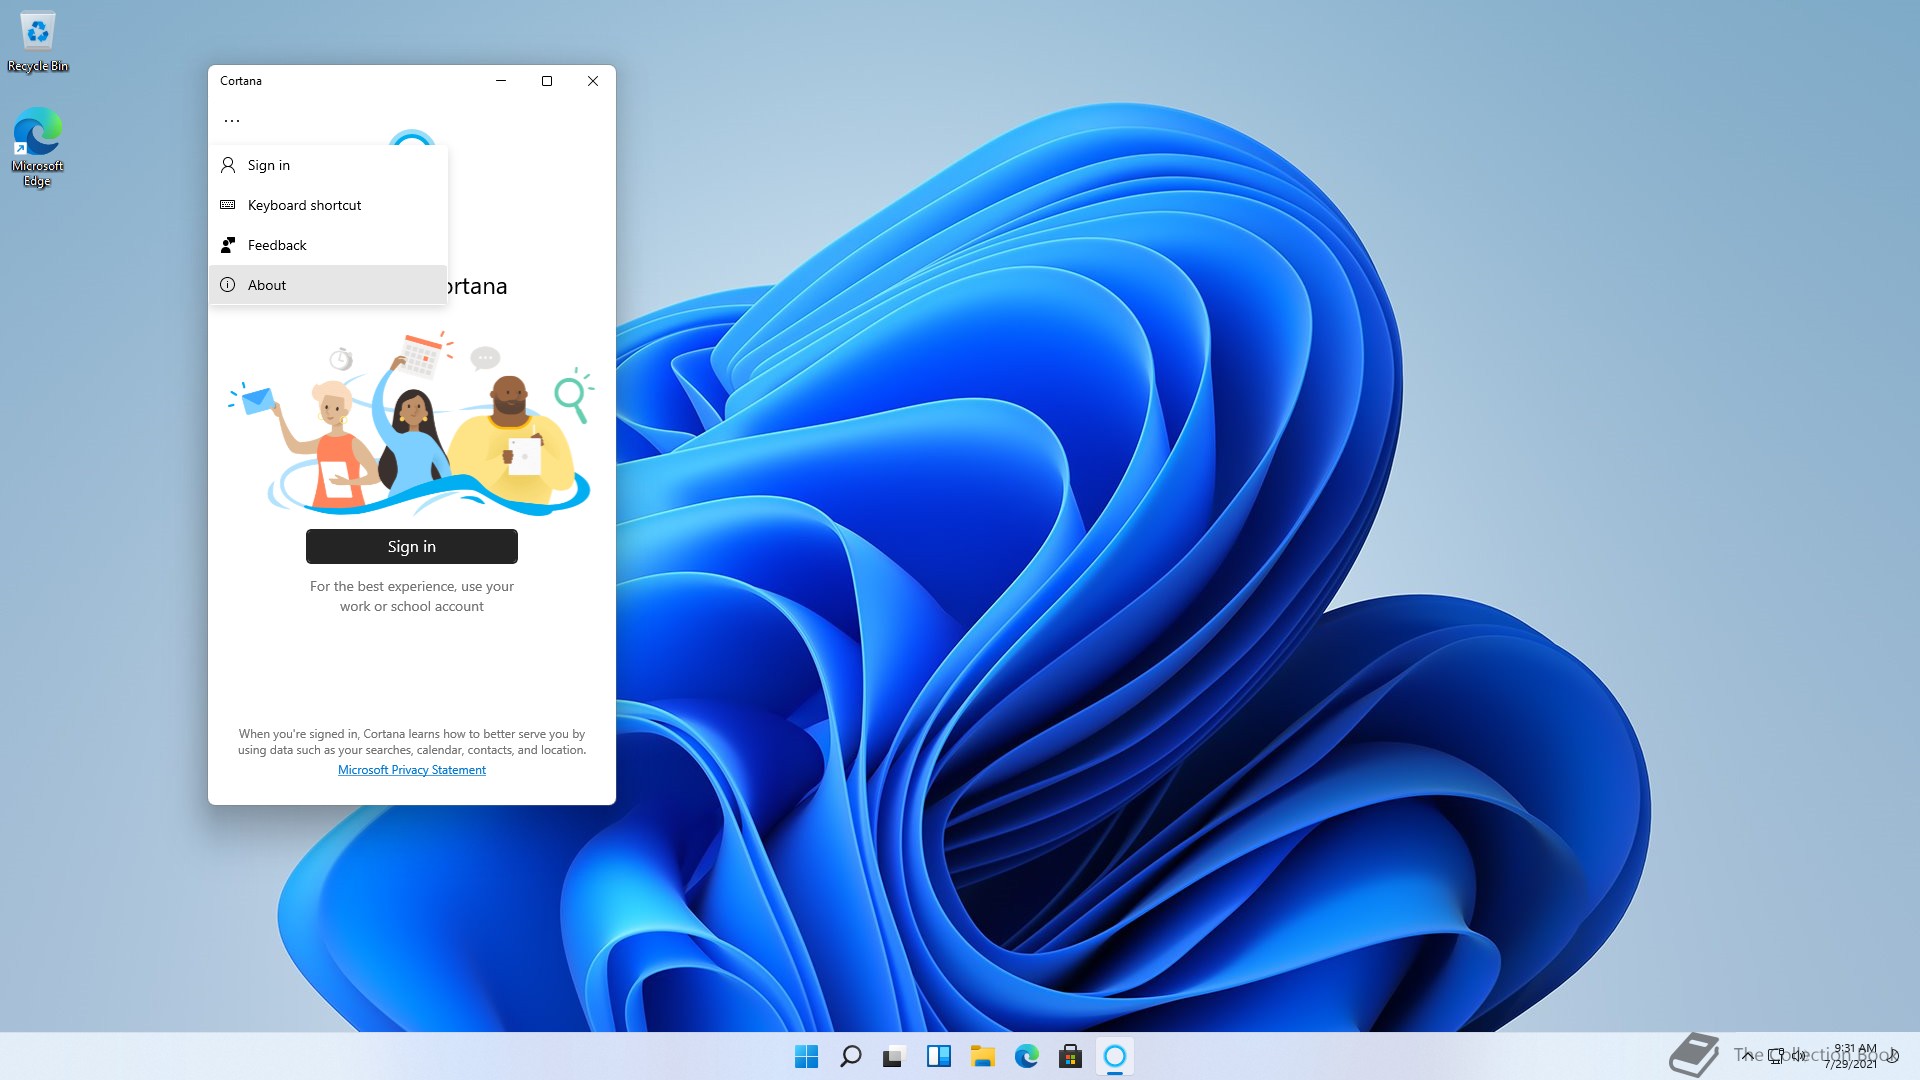Image resolution: width=1920 pixels, height=1080 pixels.
Task: Open Microsoft Store from taskbar
Action: coord(1070,1056)
